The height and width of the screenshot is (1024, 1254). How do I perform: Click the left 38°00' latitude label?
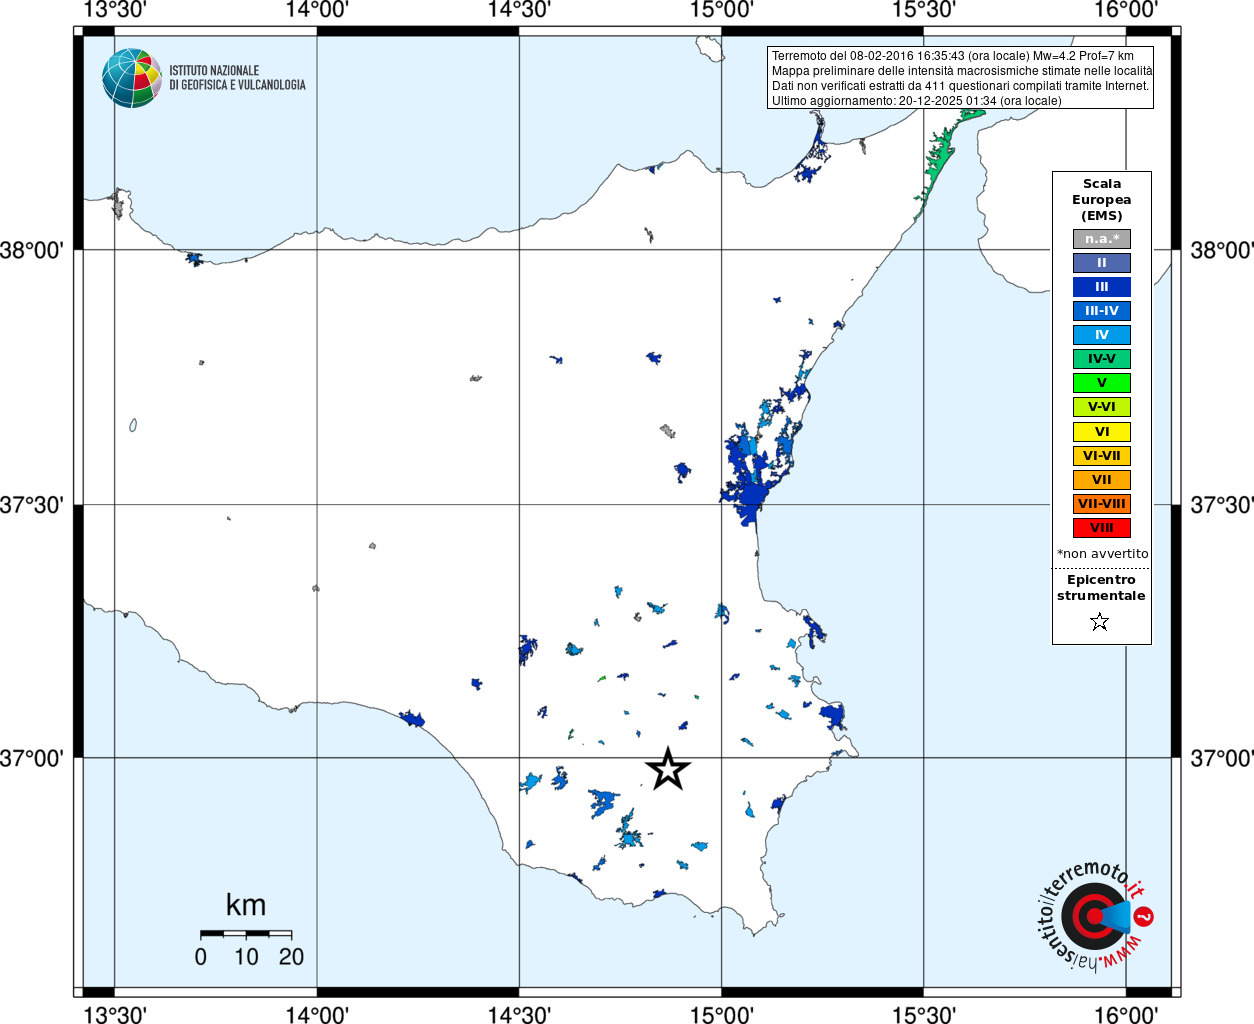click(32, 250)
